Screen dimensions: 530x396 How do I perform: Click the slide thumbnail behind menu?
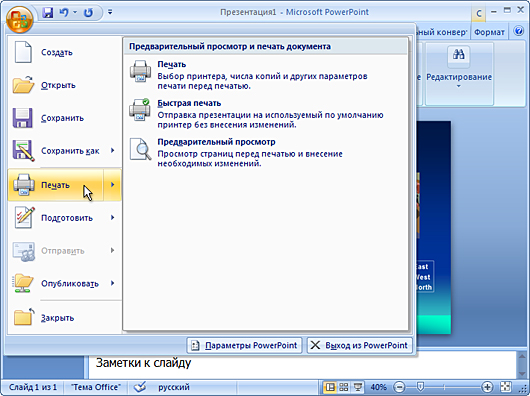(434, 227)
